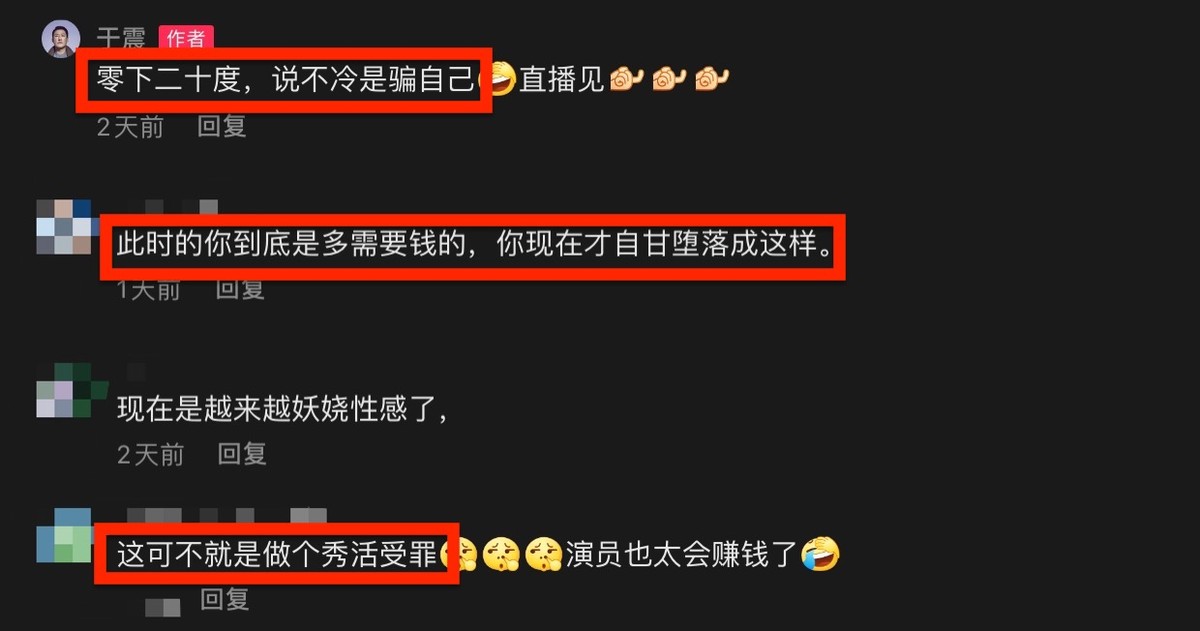Click 回复 beneath the 自甘堕落 comment
The image size is (1200, 631).
[x=241, y=290]
